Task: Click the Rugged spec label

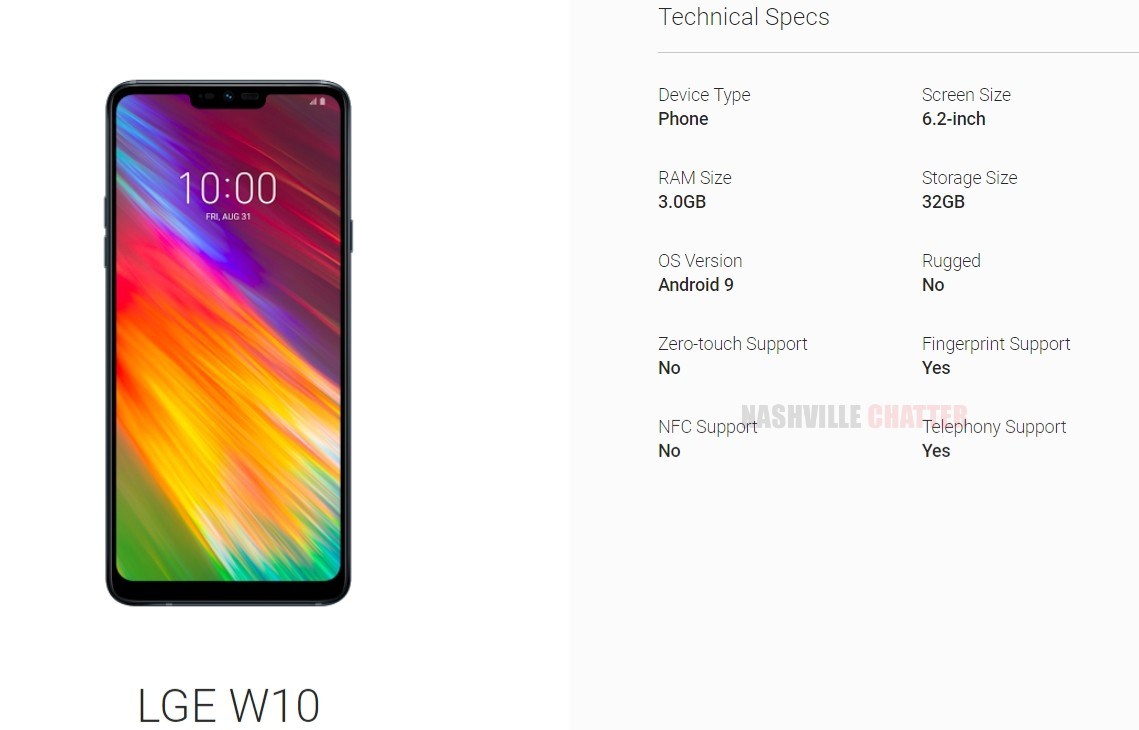Action: pyautogui.click(x=951, y=261)
